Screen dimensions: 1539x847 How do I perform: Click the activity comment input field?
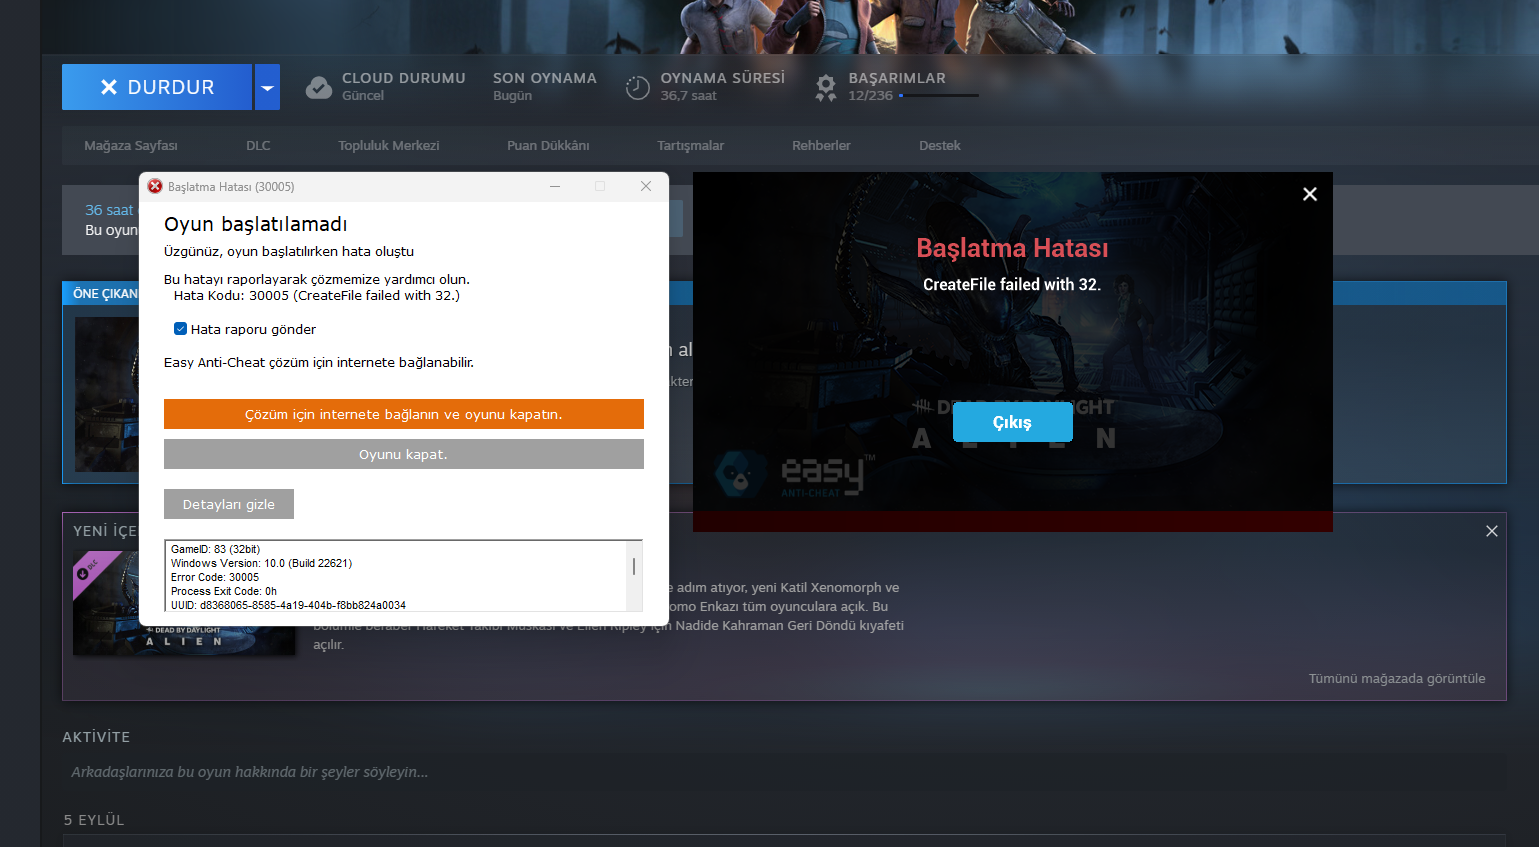pos(784,772)
